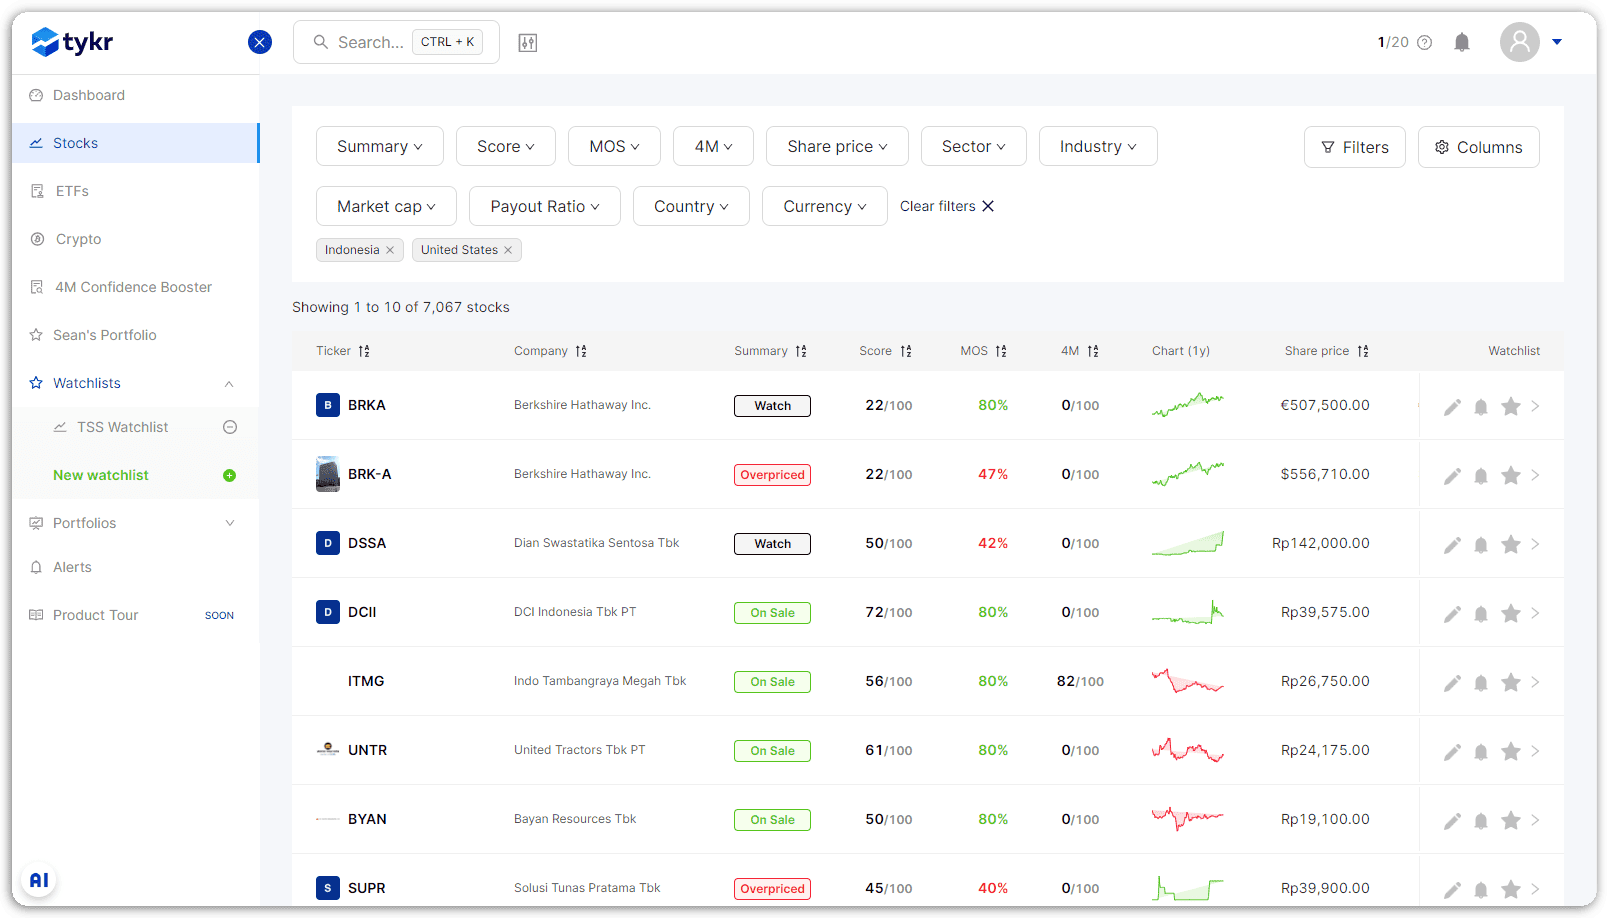Screen dimensions: 1609x918
Task: Open the Country dropdown
Action: pos(691,206)
